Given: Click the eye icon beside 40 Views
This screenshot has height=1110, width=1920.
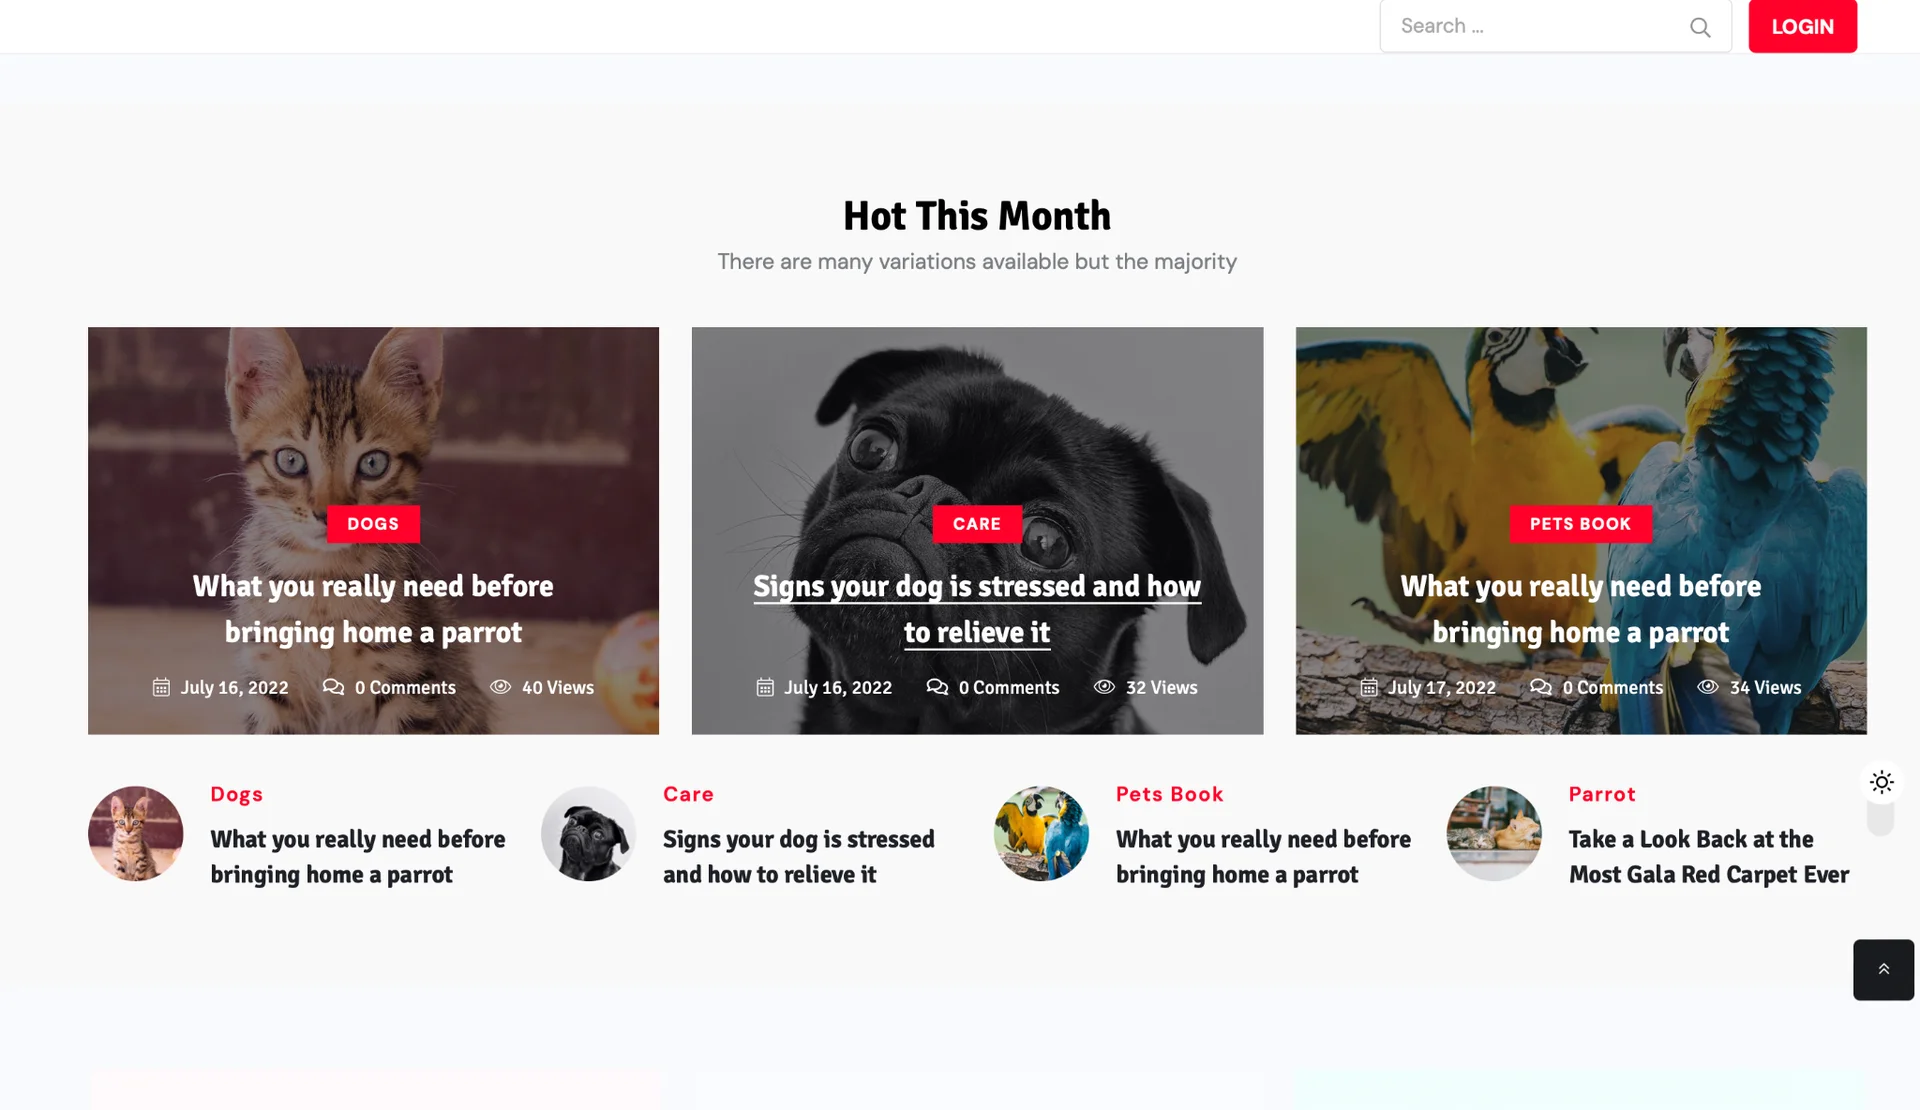Looking at the screenshot, I should (500, 687).
